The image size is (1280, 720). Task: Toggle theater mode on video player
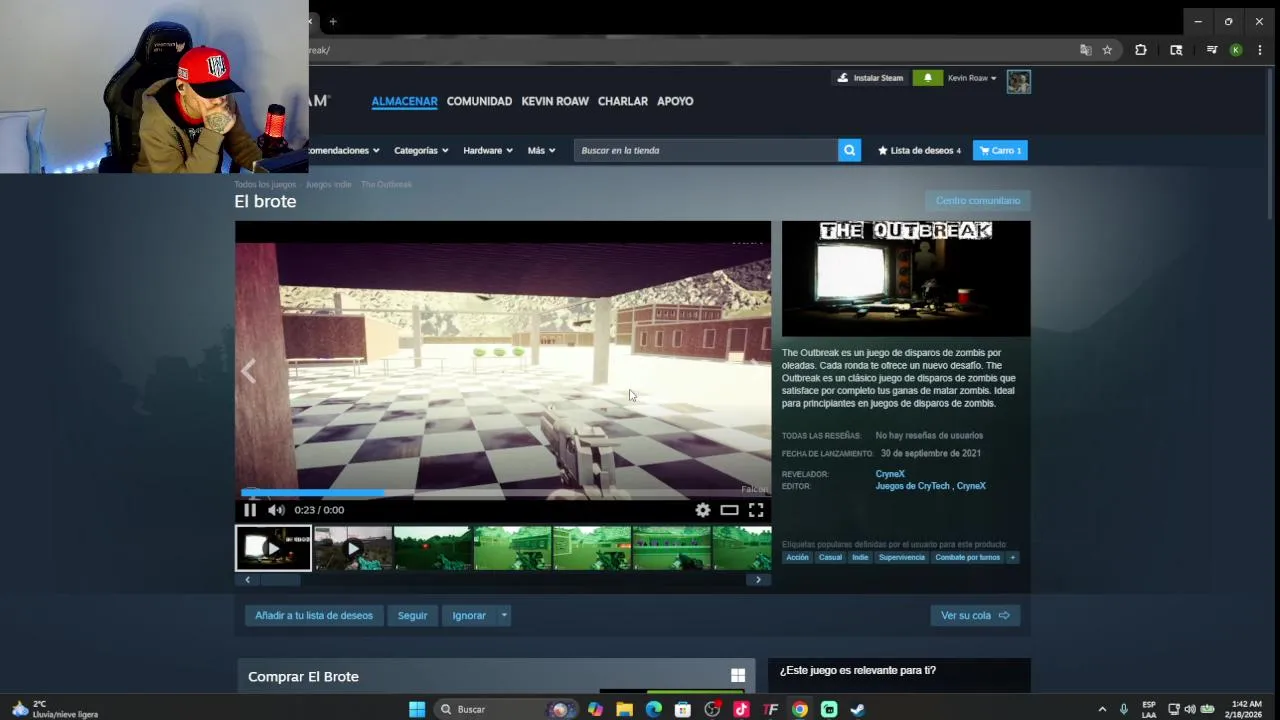point(729,510)
